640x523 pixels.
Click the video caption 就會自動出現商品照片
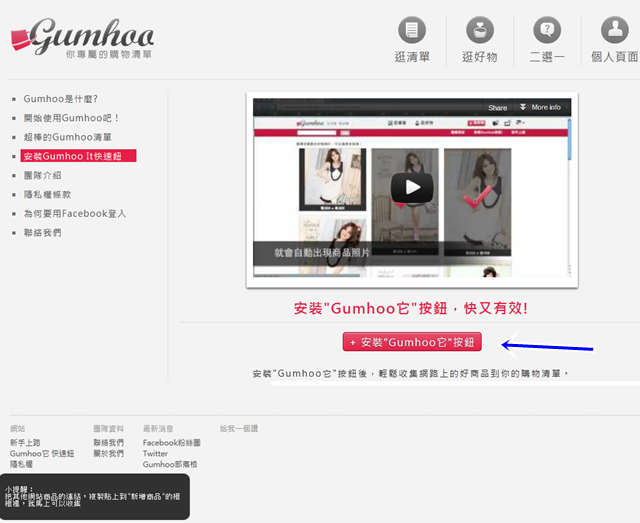322,253
